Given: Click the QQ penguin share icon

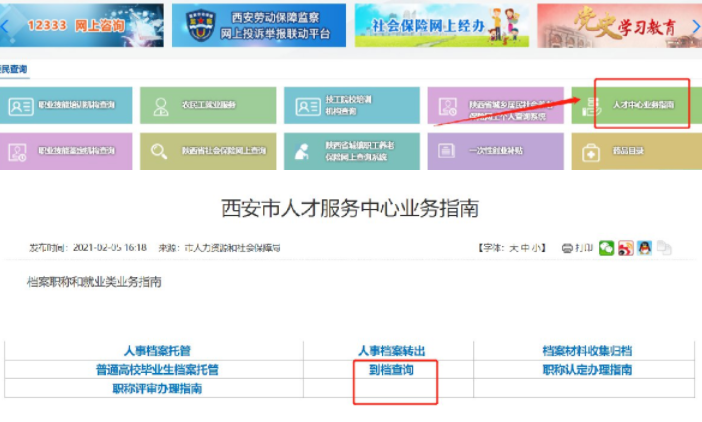Looking at the screenshot, I should pyautogui.click(x=645, y=247).
